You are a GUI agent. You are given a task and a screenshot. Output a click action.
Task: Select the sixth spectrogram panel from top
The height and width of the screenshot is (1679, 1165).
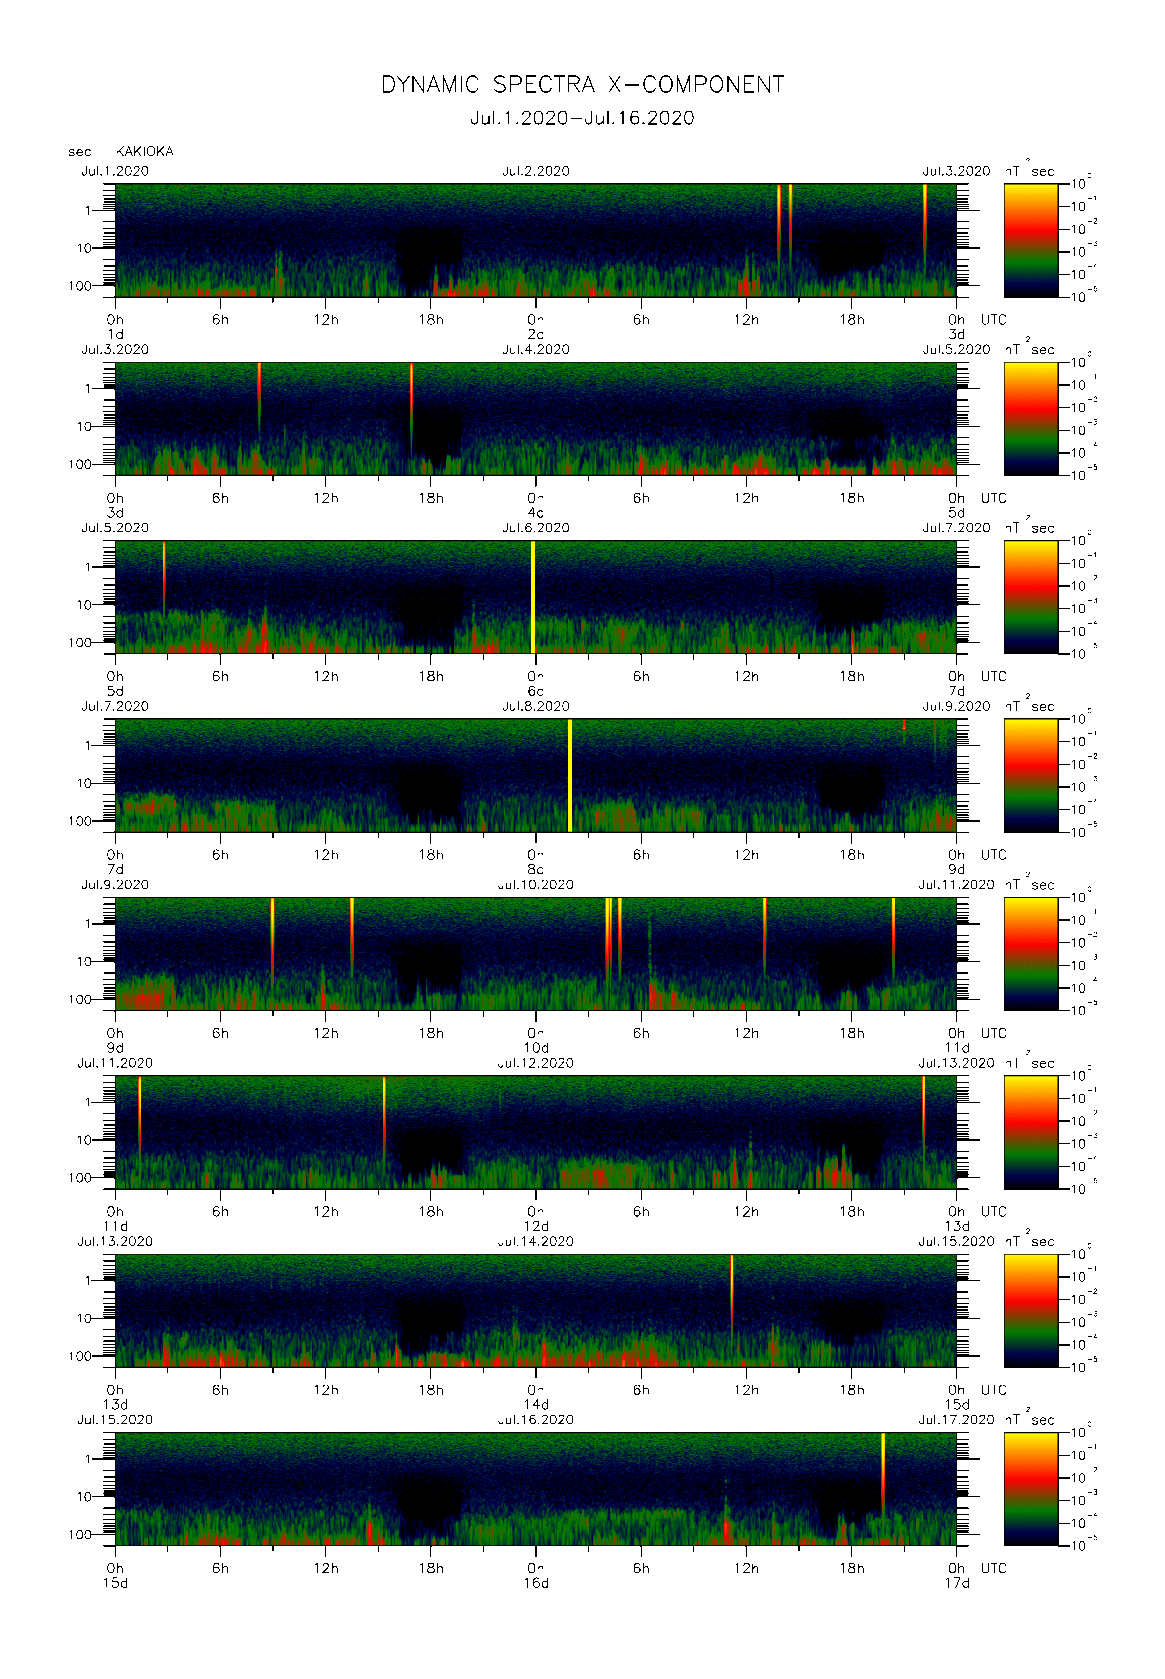[x=535, y=1132]
